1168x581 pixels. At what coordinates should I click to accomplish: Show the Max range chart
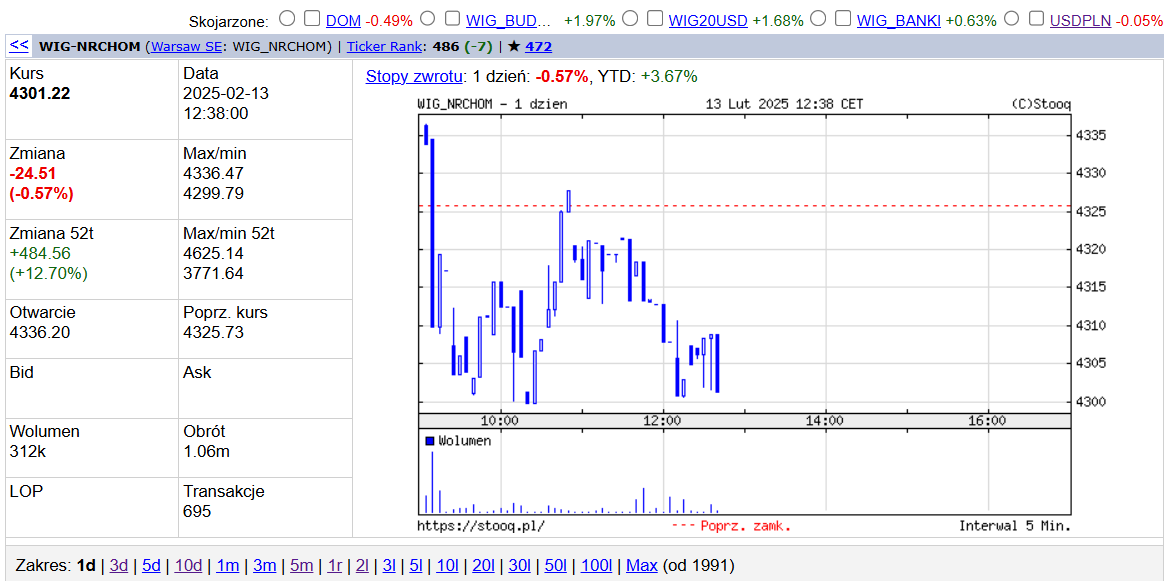coord(641,565)
